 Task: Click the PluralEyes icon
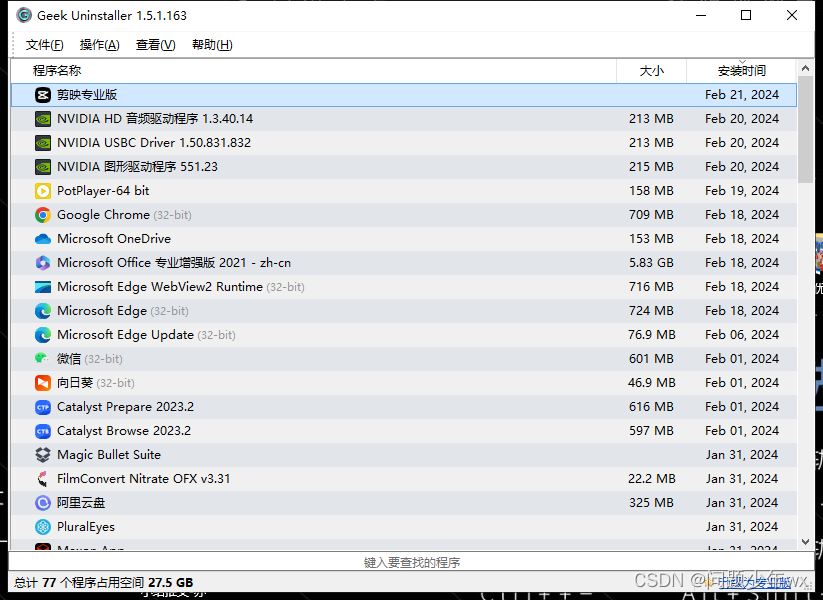(43, 527)
